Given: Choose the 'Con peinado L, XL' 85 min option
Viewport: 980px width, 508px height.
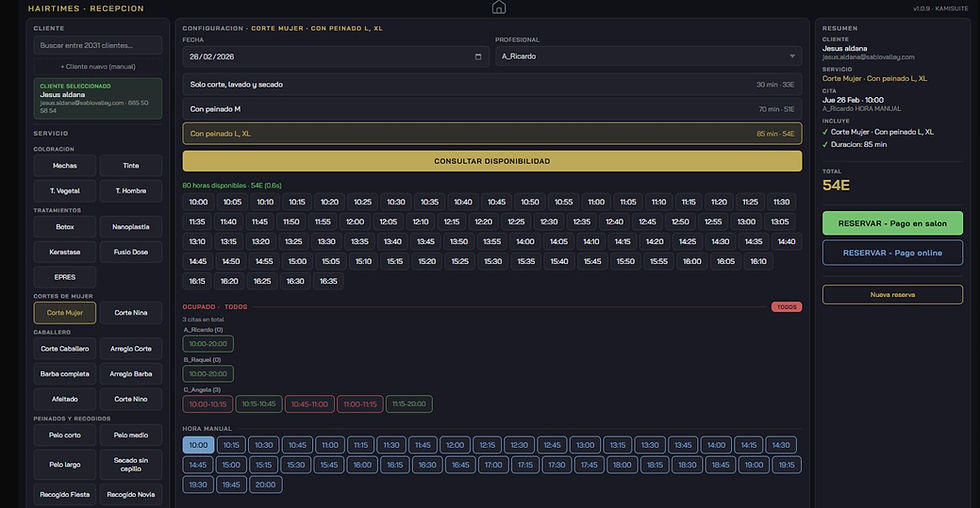Looking at the screenshot, I should coord(492,133).
